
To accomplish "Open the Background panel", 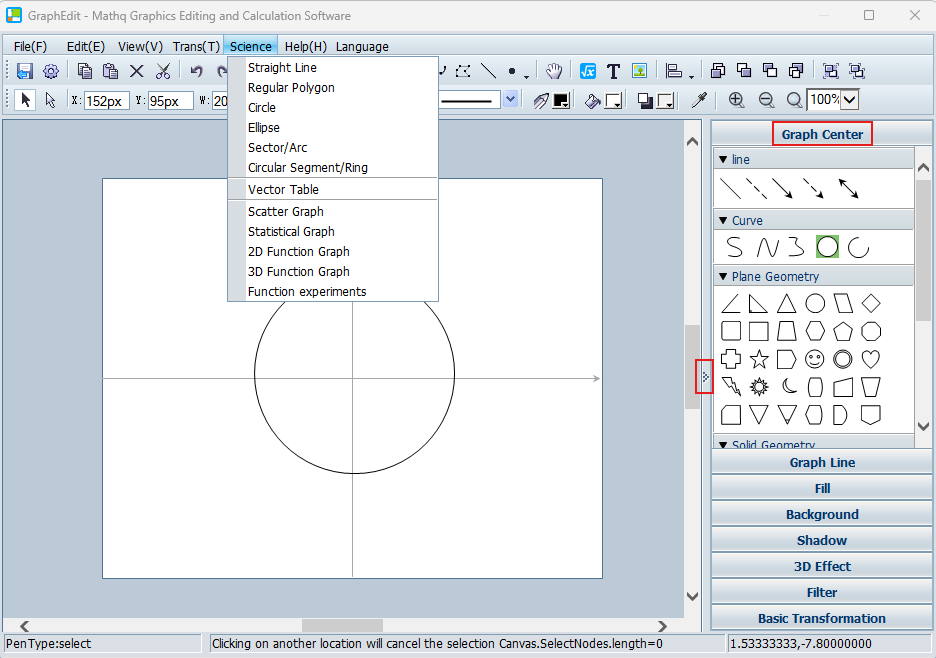I will (x=821, y=515).
